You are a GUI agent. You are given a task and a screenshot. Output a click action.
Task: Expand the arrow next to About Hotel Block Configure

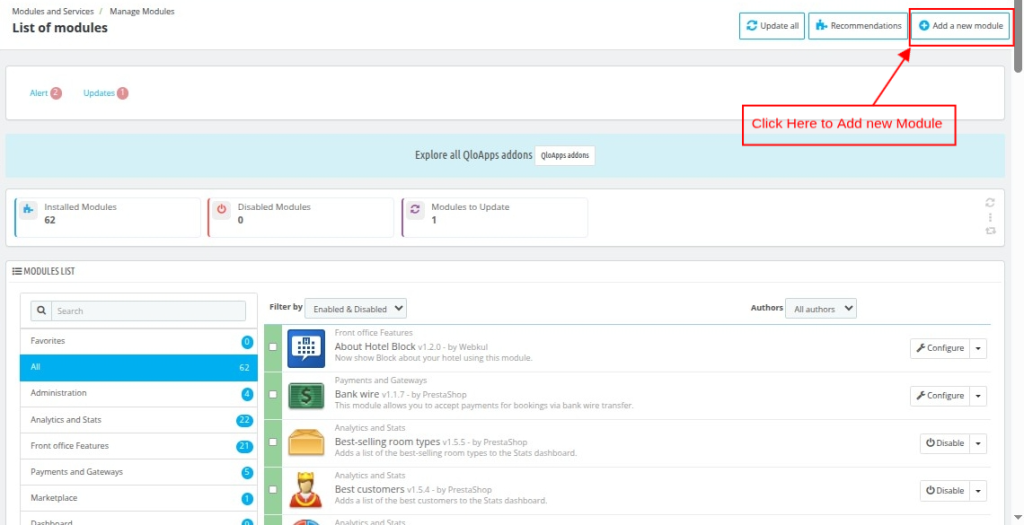click(979, 348)
